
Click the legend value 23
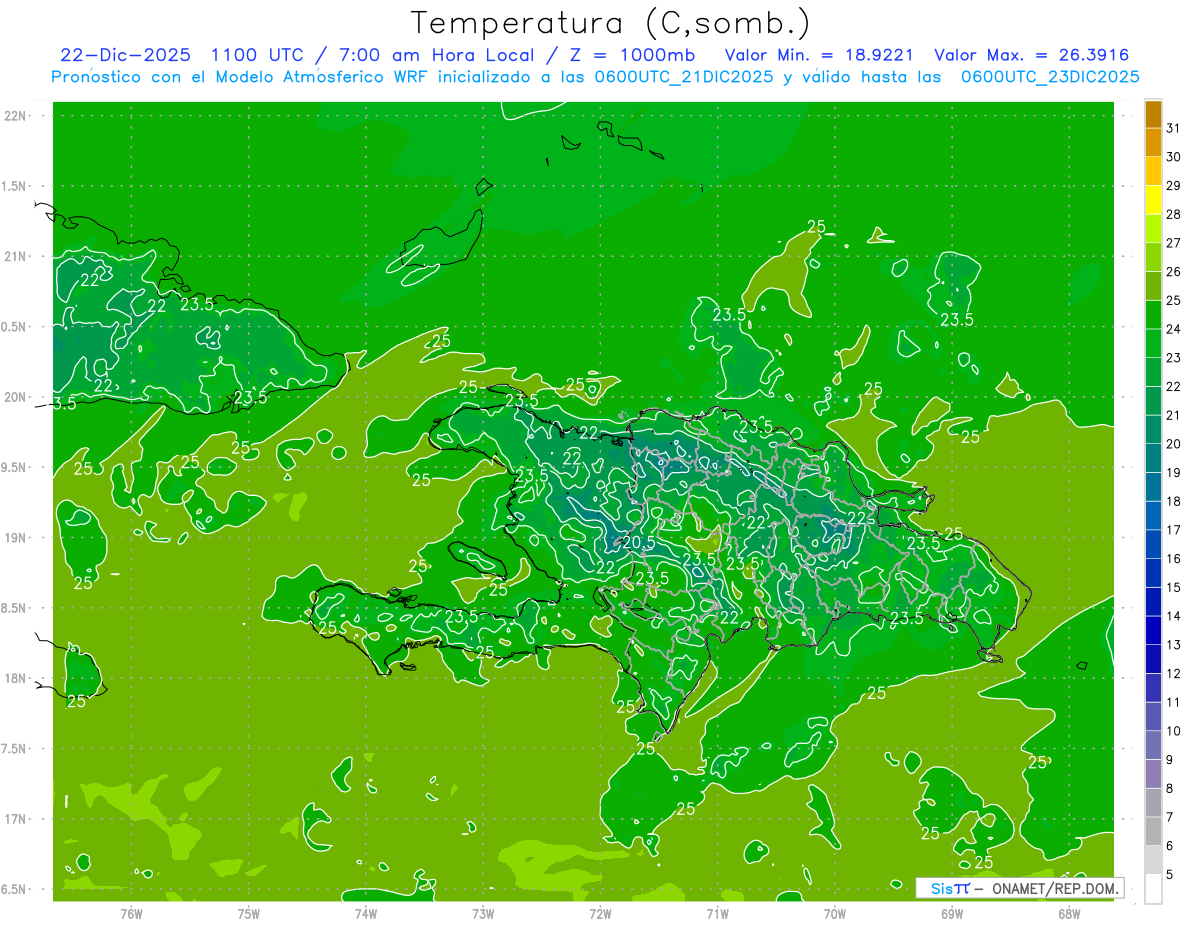(x=1174, y=358)
